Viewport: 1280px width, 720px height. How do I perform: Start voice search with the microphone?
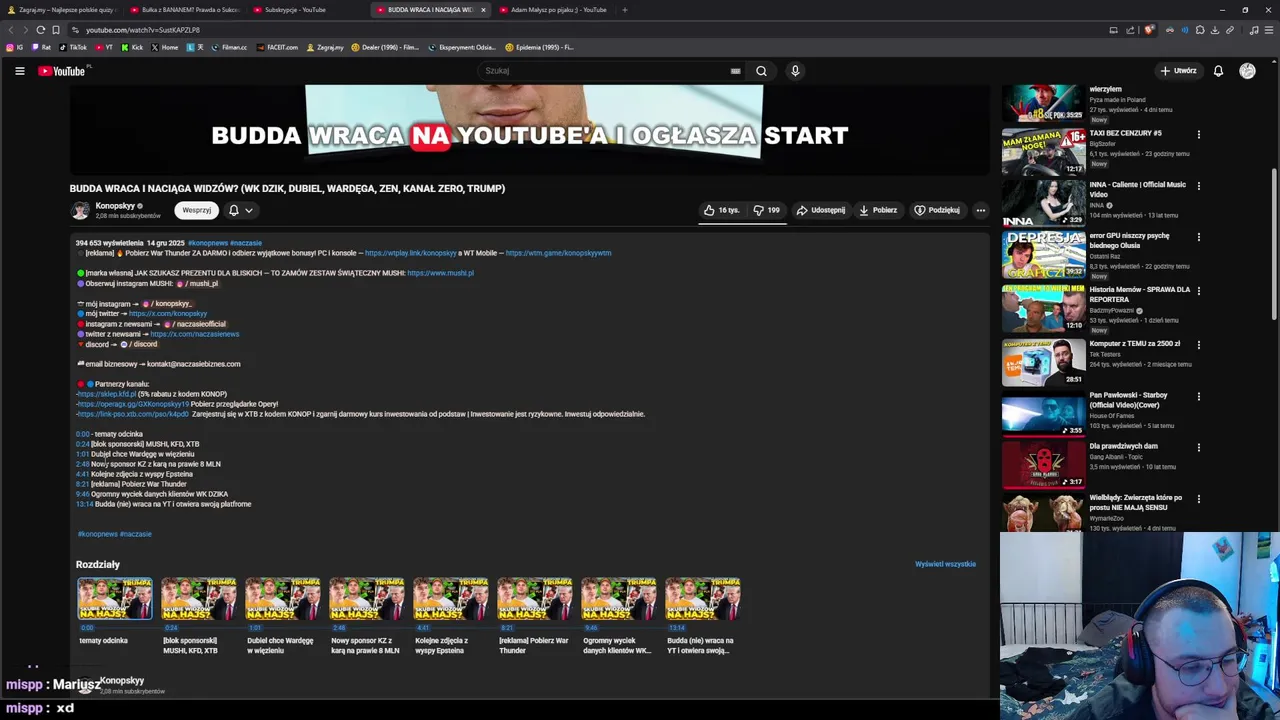[x=795, y=71]
